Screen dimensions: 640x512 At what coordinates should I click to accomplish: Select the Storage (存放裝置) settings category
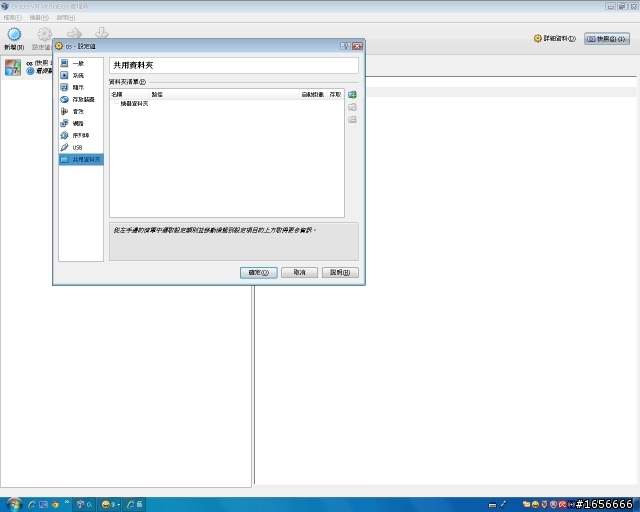click(x=81, y=99)
